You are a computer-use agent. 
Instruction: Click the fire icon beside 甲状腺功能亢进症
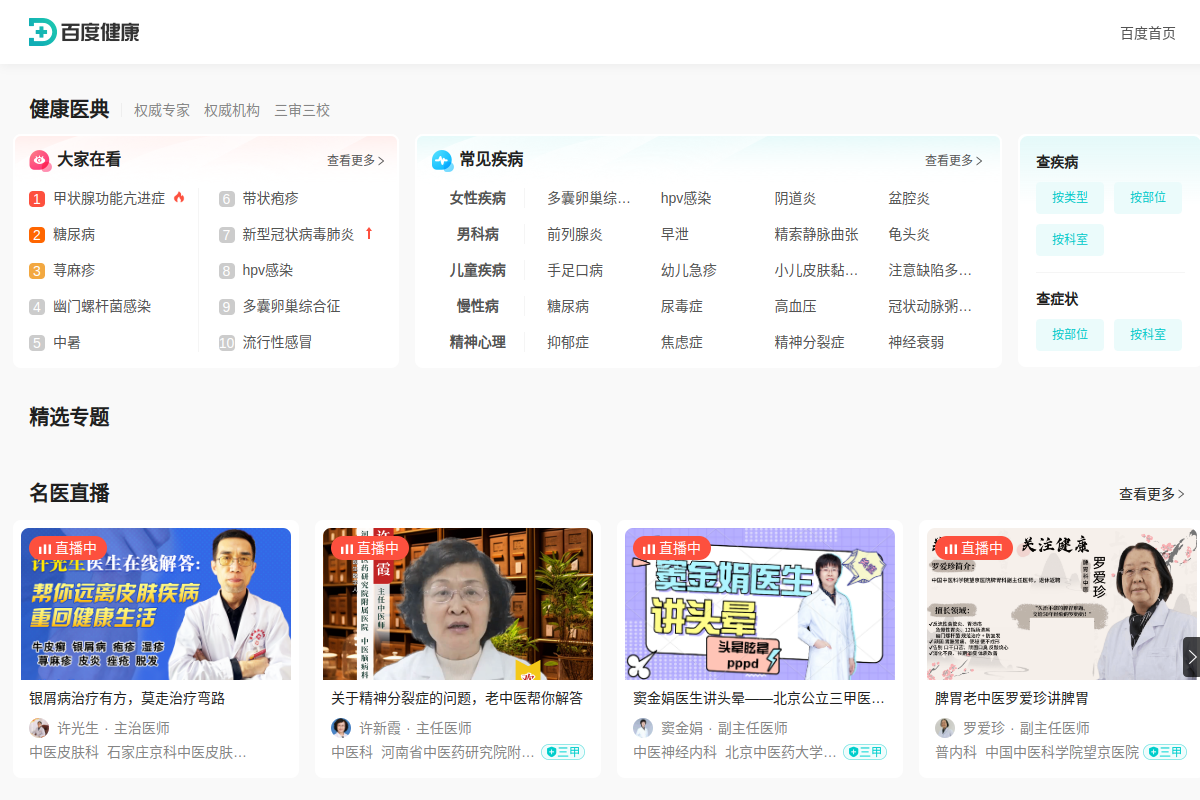tap(180, 198)
